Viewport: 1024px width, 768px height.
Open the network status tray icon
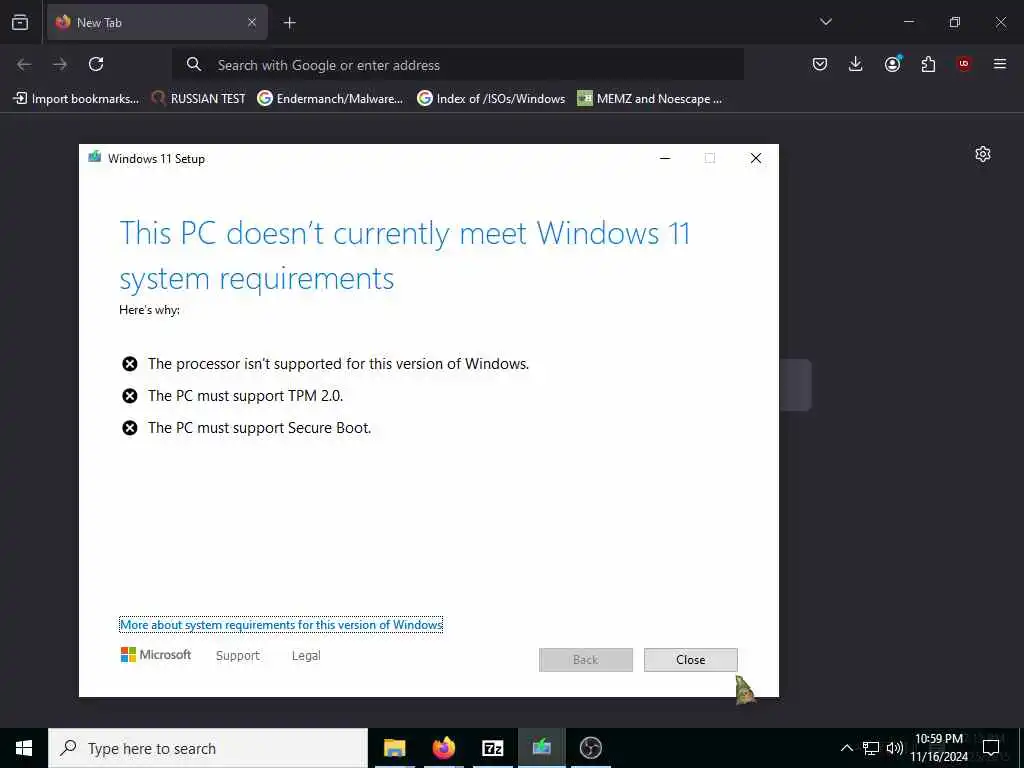tap(871, 748)
